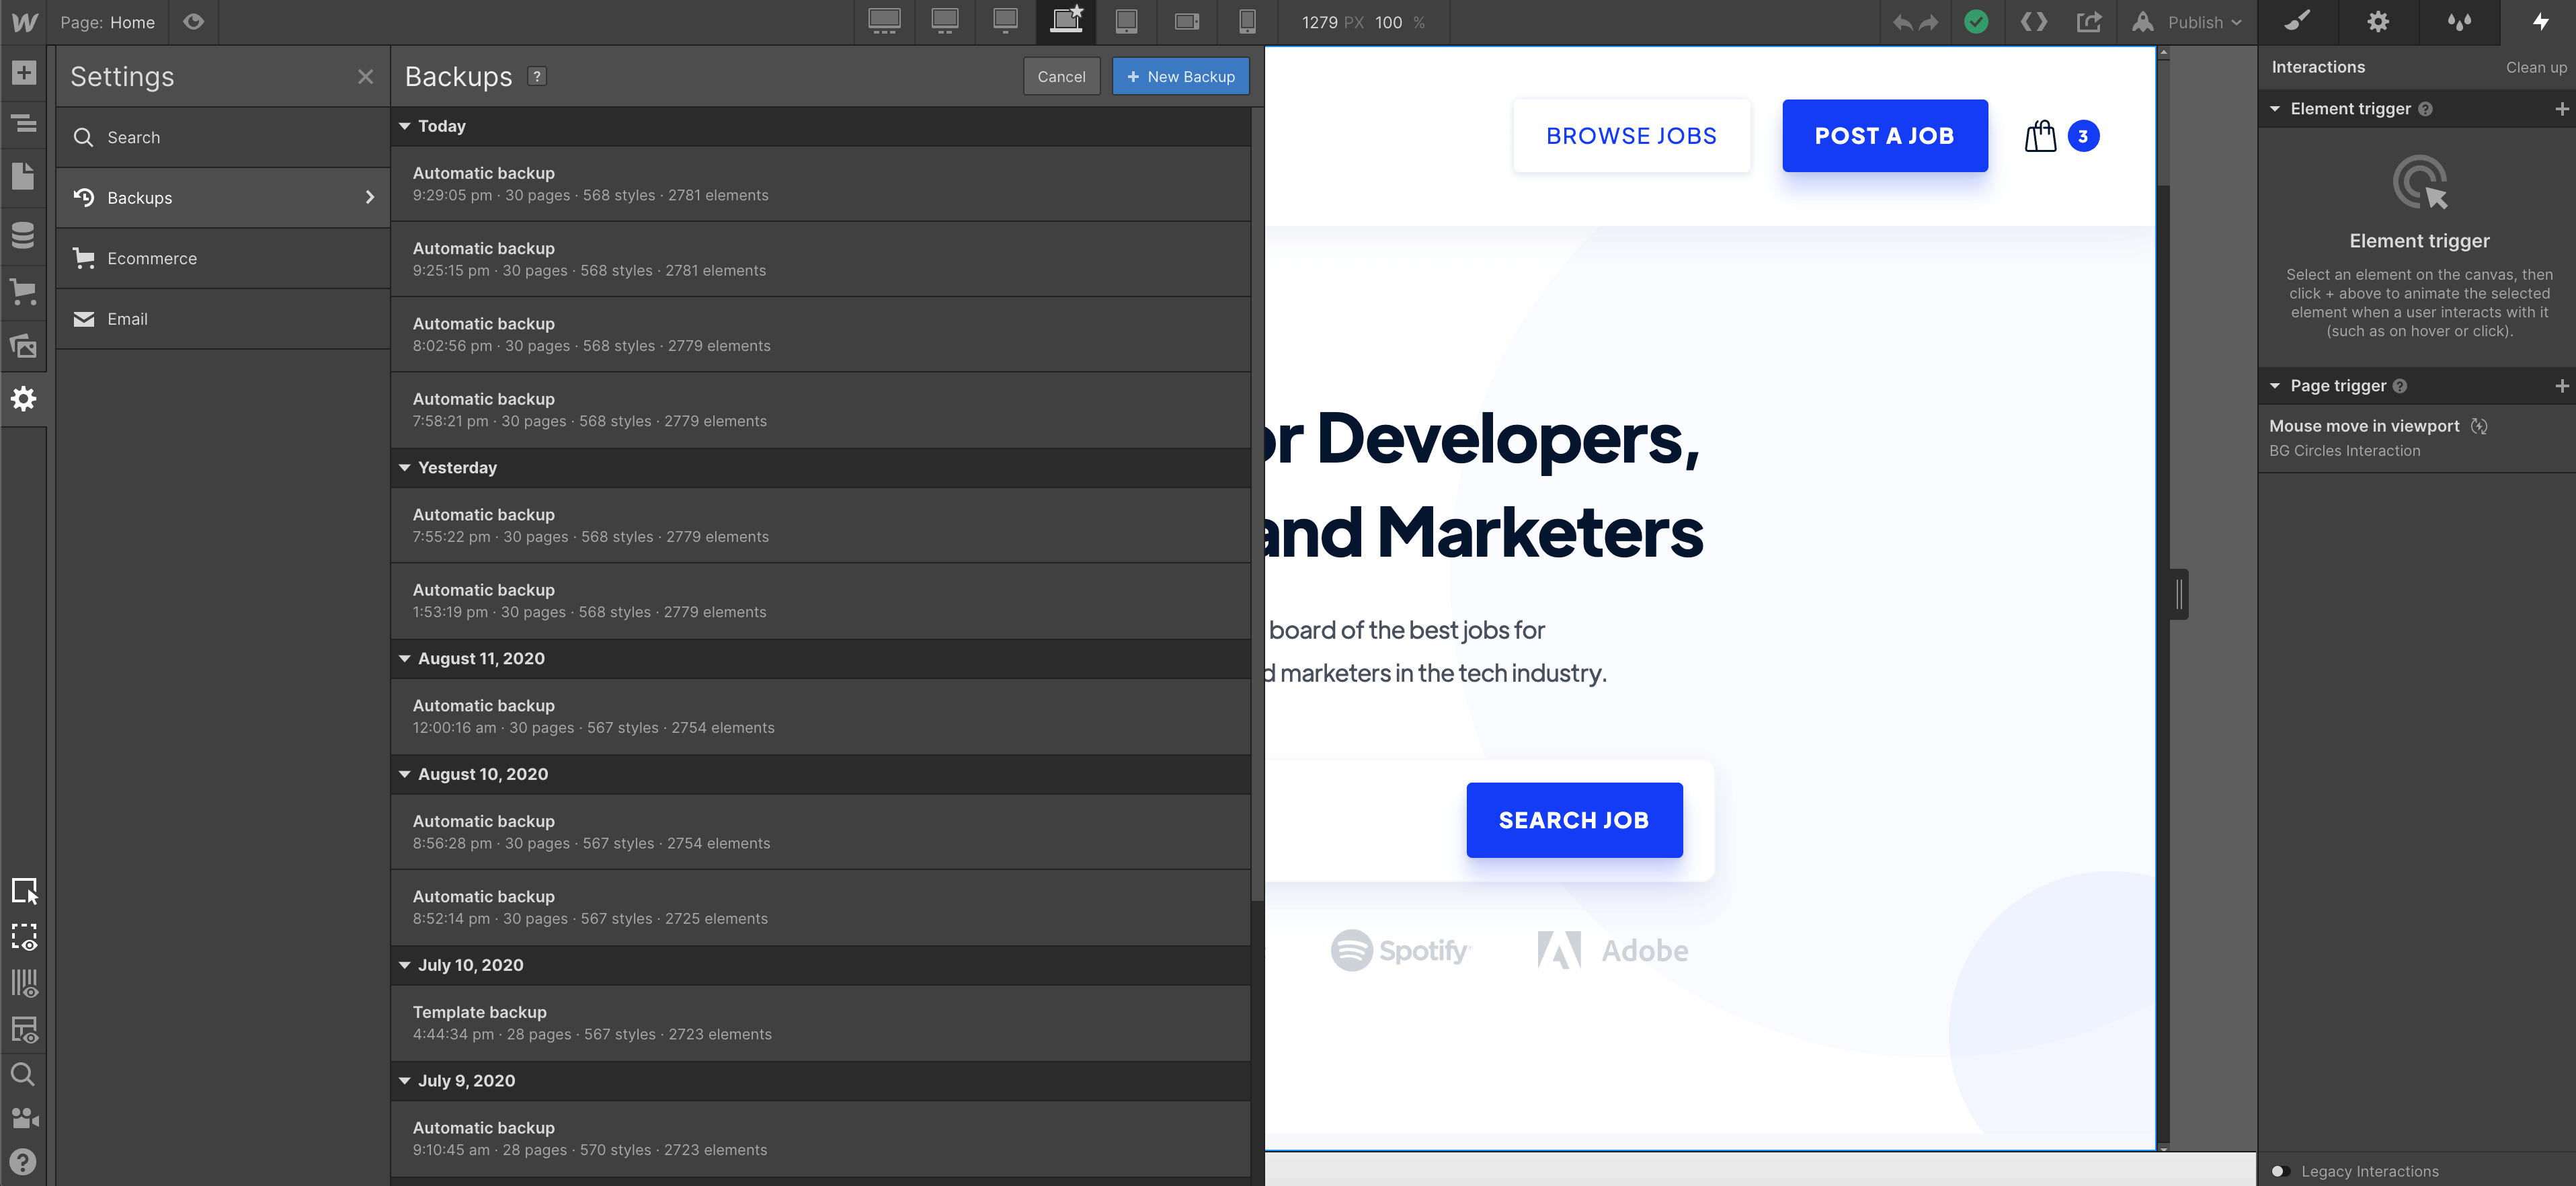The image size is (2576, 1186).
Task: Click the export code icon
Action: [x=2033, y=22]
